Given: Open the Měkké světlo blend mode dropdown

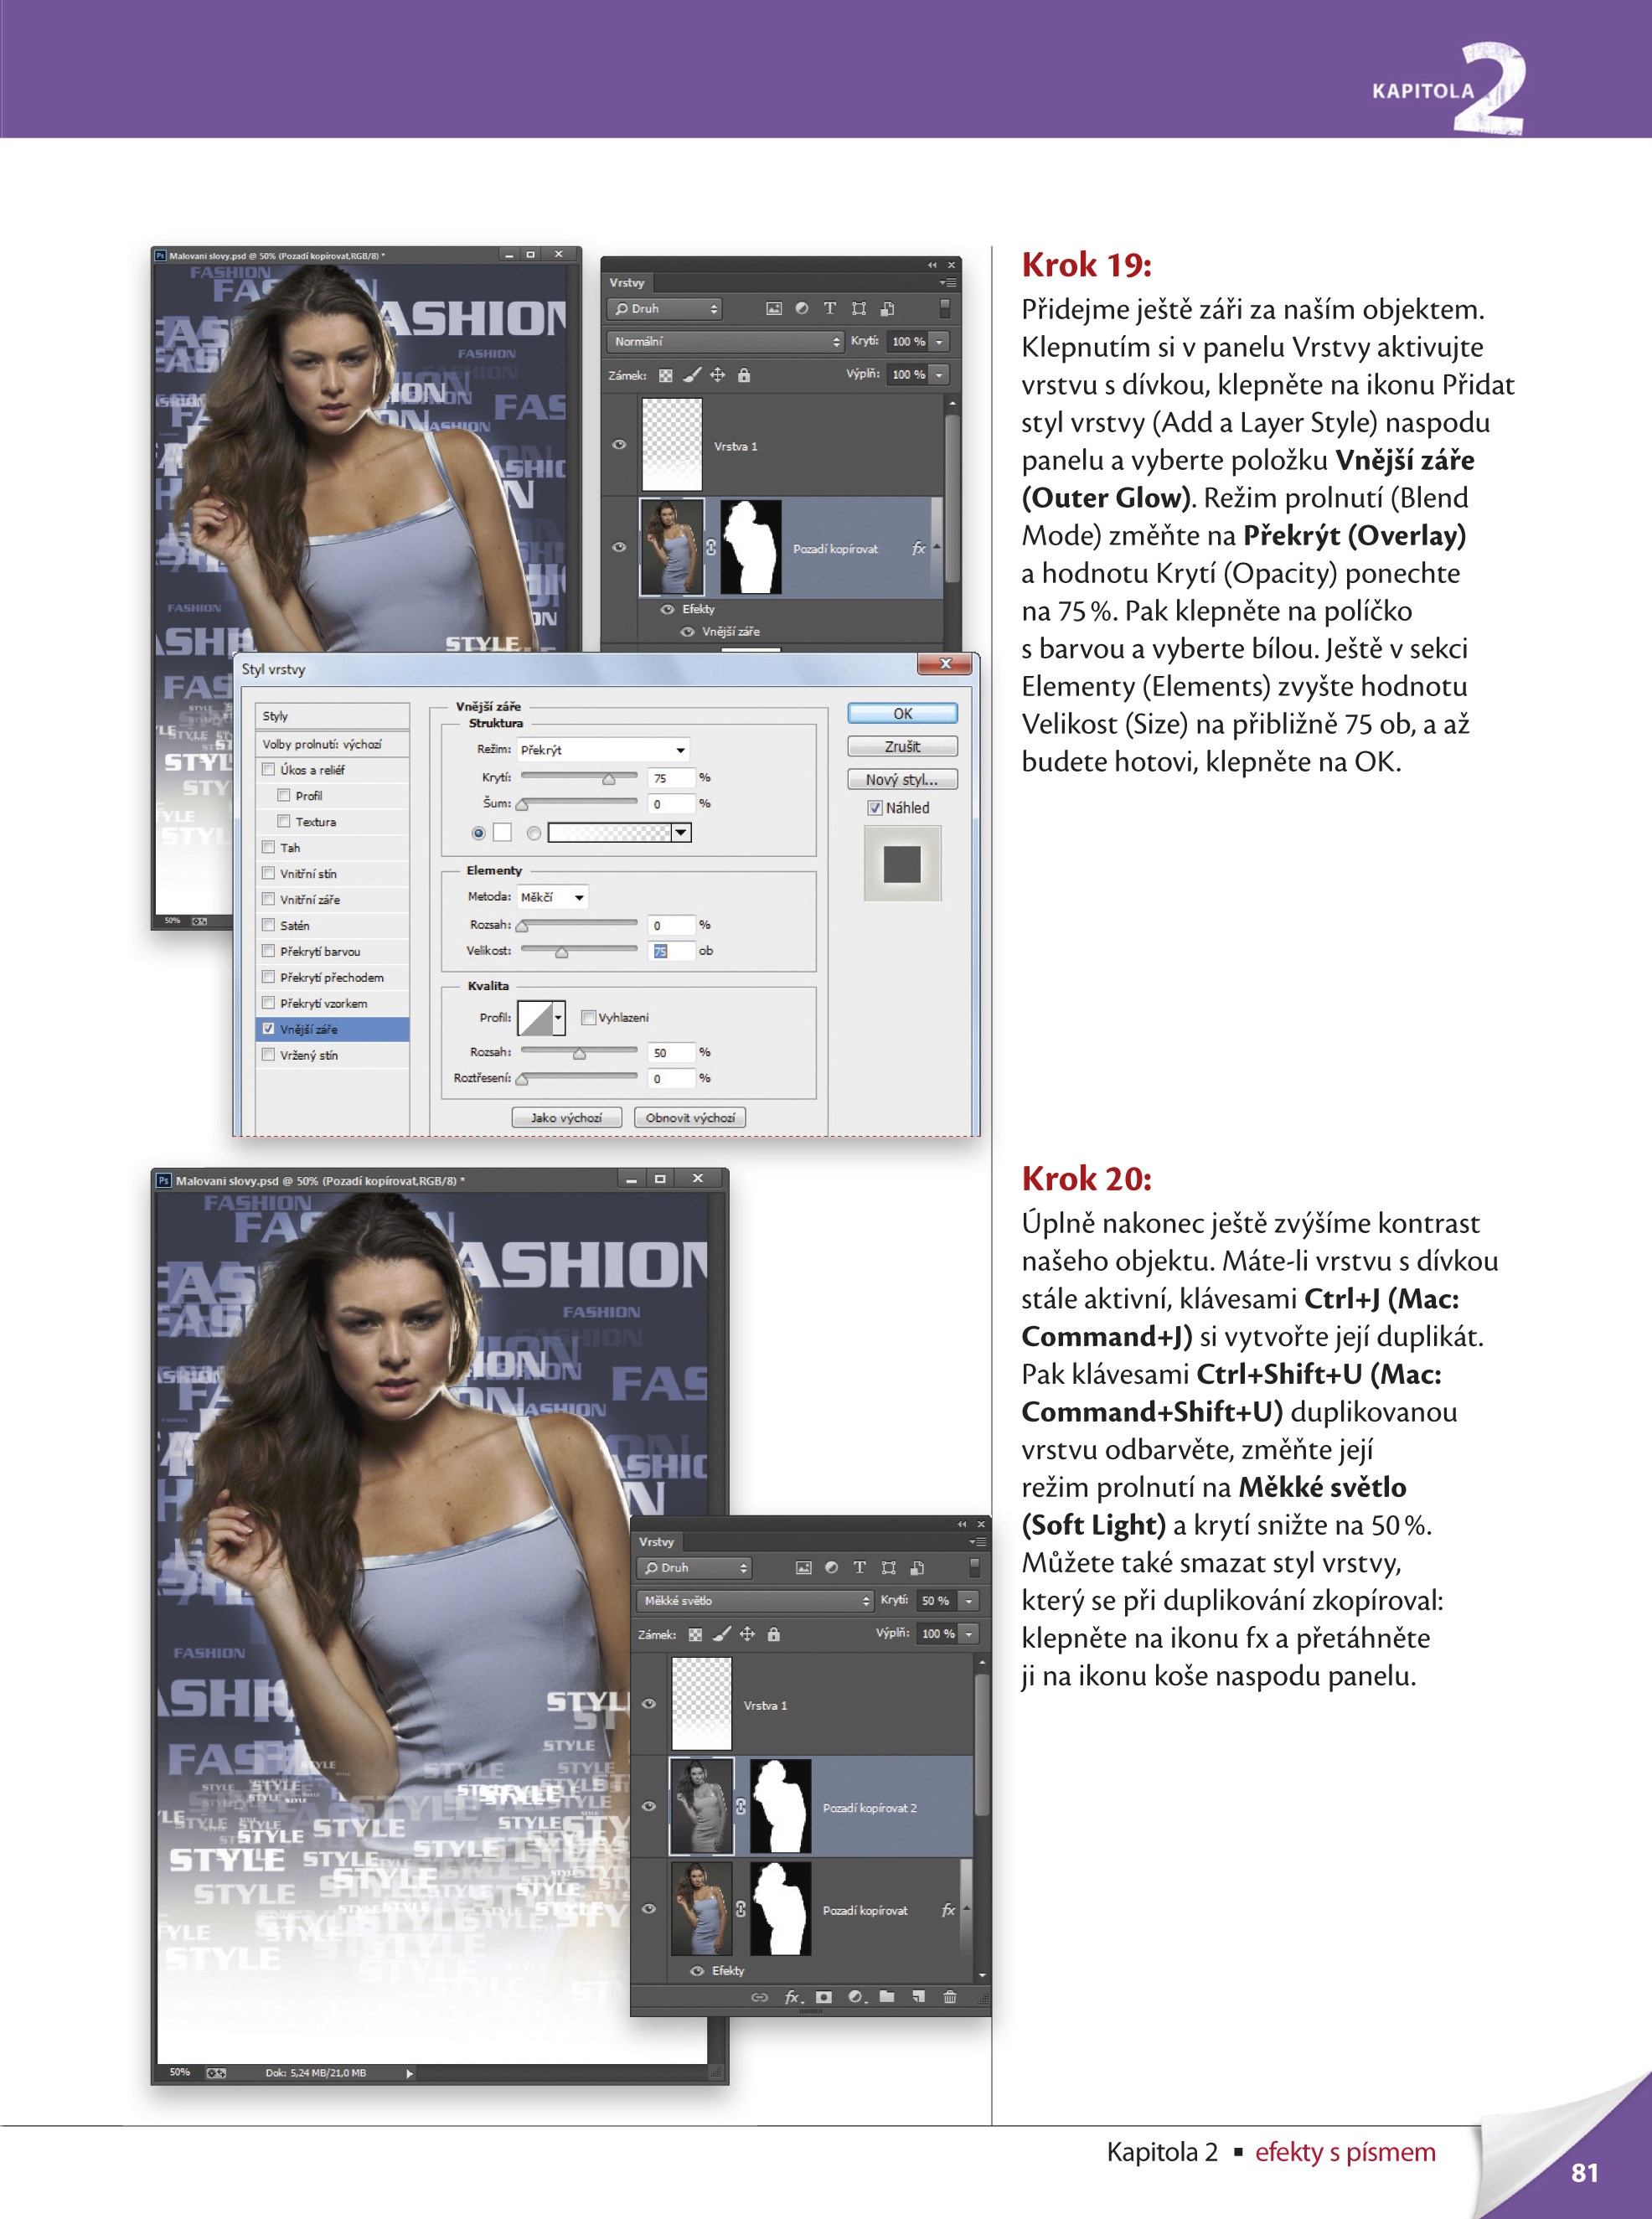Looking at the screenshot, I should pos(755,1601).
